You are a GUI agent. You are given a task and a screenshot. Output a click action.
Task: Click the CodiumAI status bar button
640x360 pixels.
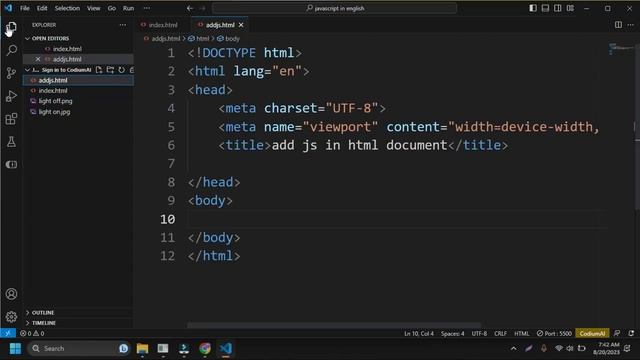592,333
